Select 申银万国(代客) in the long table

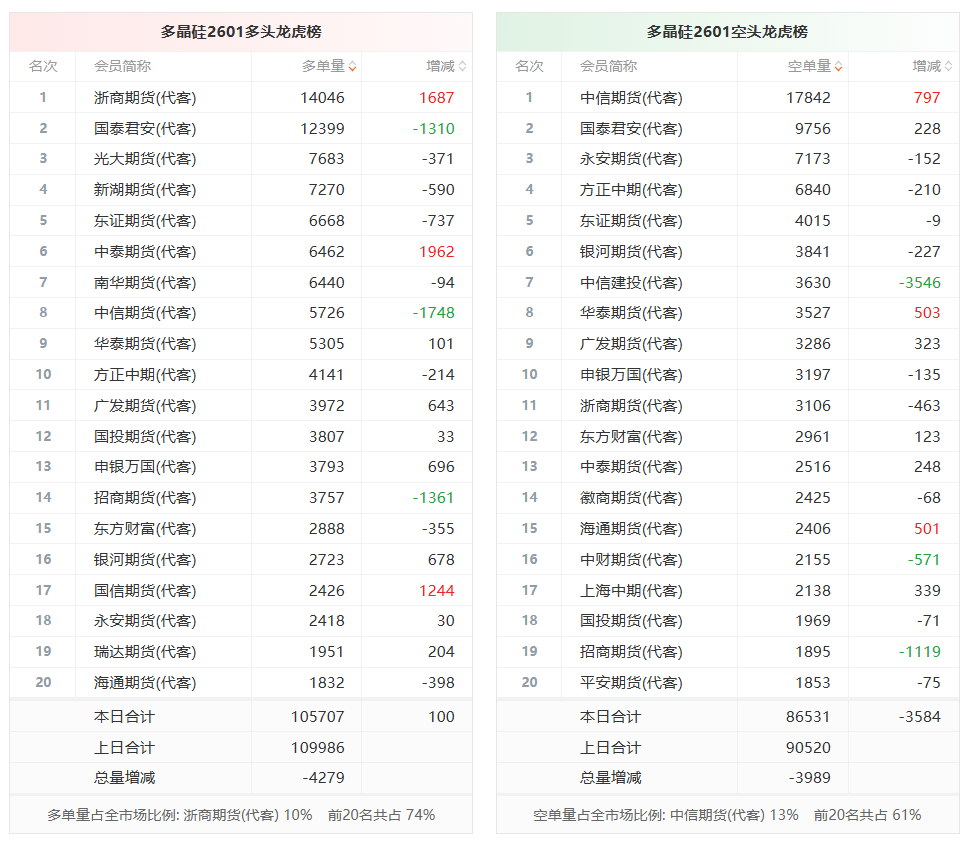(145, 467)
